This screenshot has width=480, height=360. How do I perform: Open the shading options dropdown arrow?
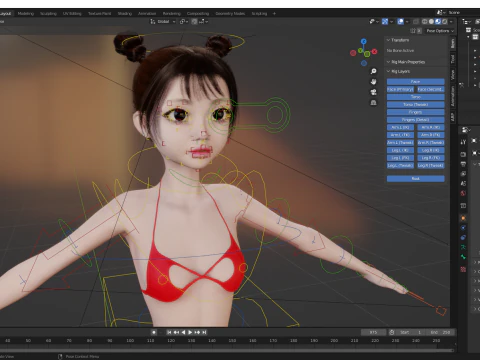(451, 22)
